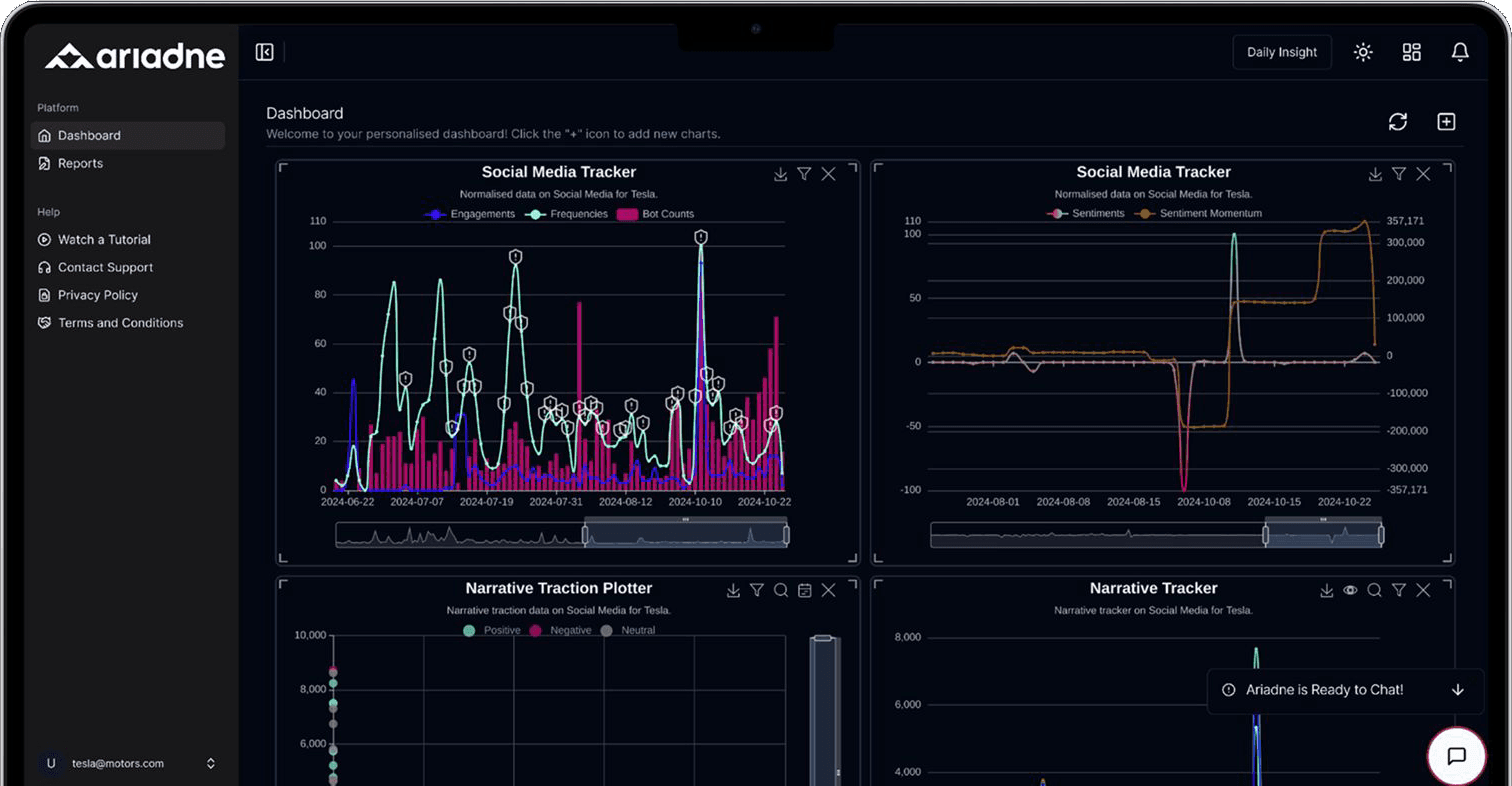
Task: Toggle the eye icon on Narrative Tracker
Action: pyautogui.click(x=1350, y=591)
